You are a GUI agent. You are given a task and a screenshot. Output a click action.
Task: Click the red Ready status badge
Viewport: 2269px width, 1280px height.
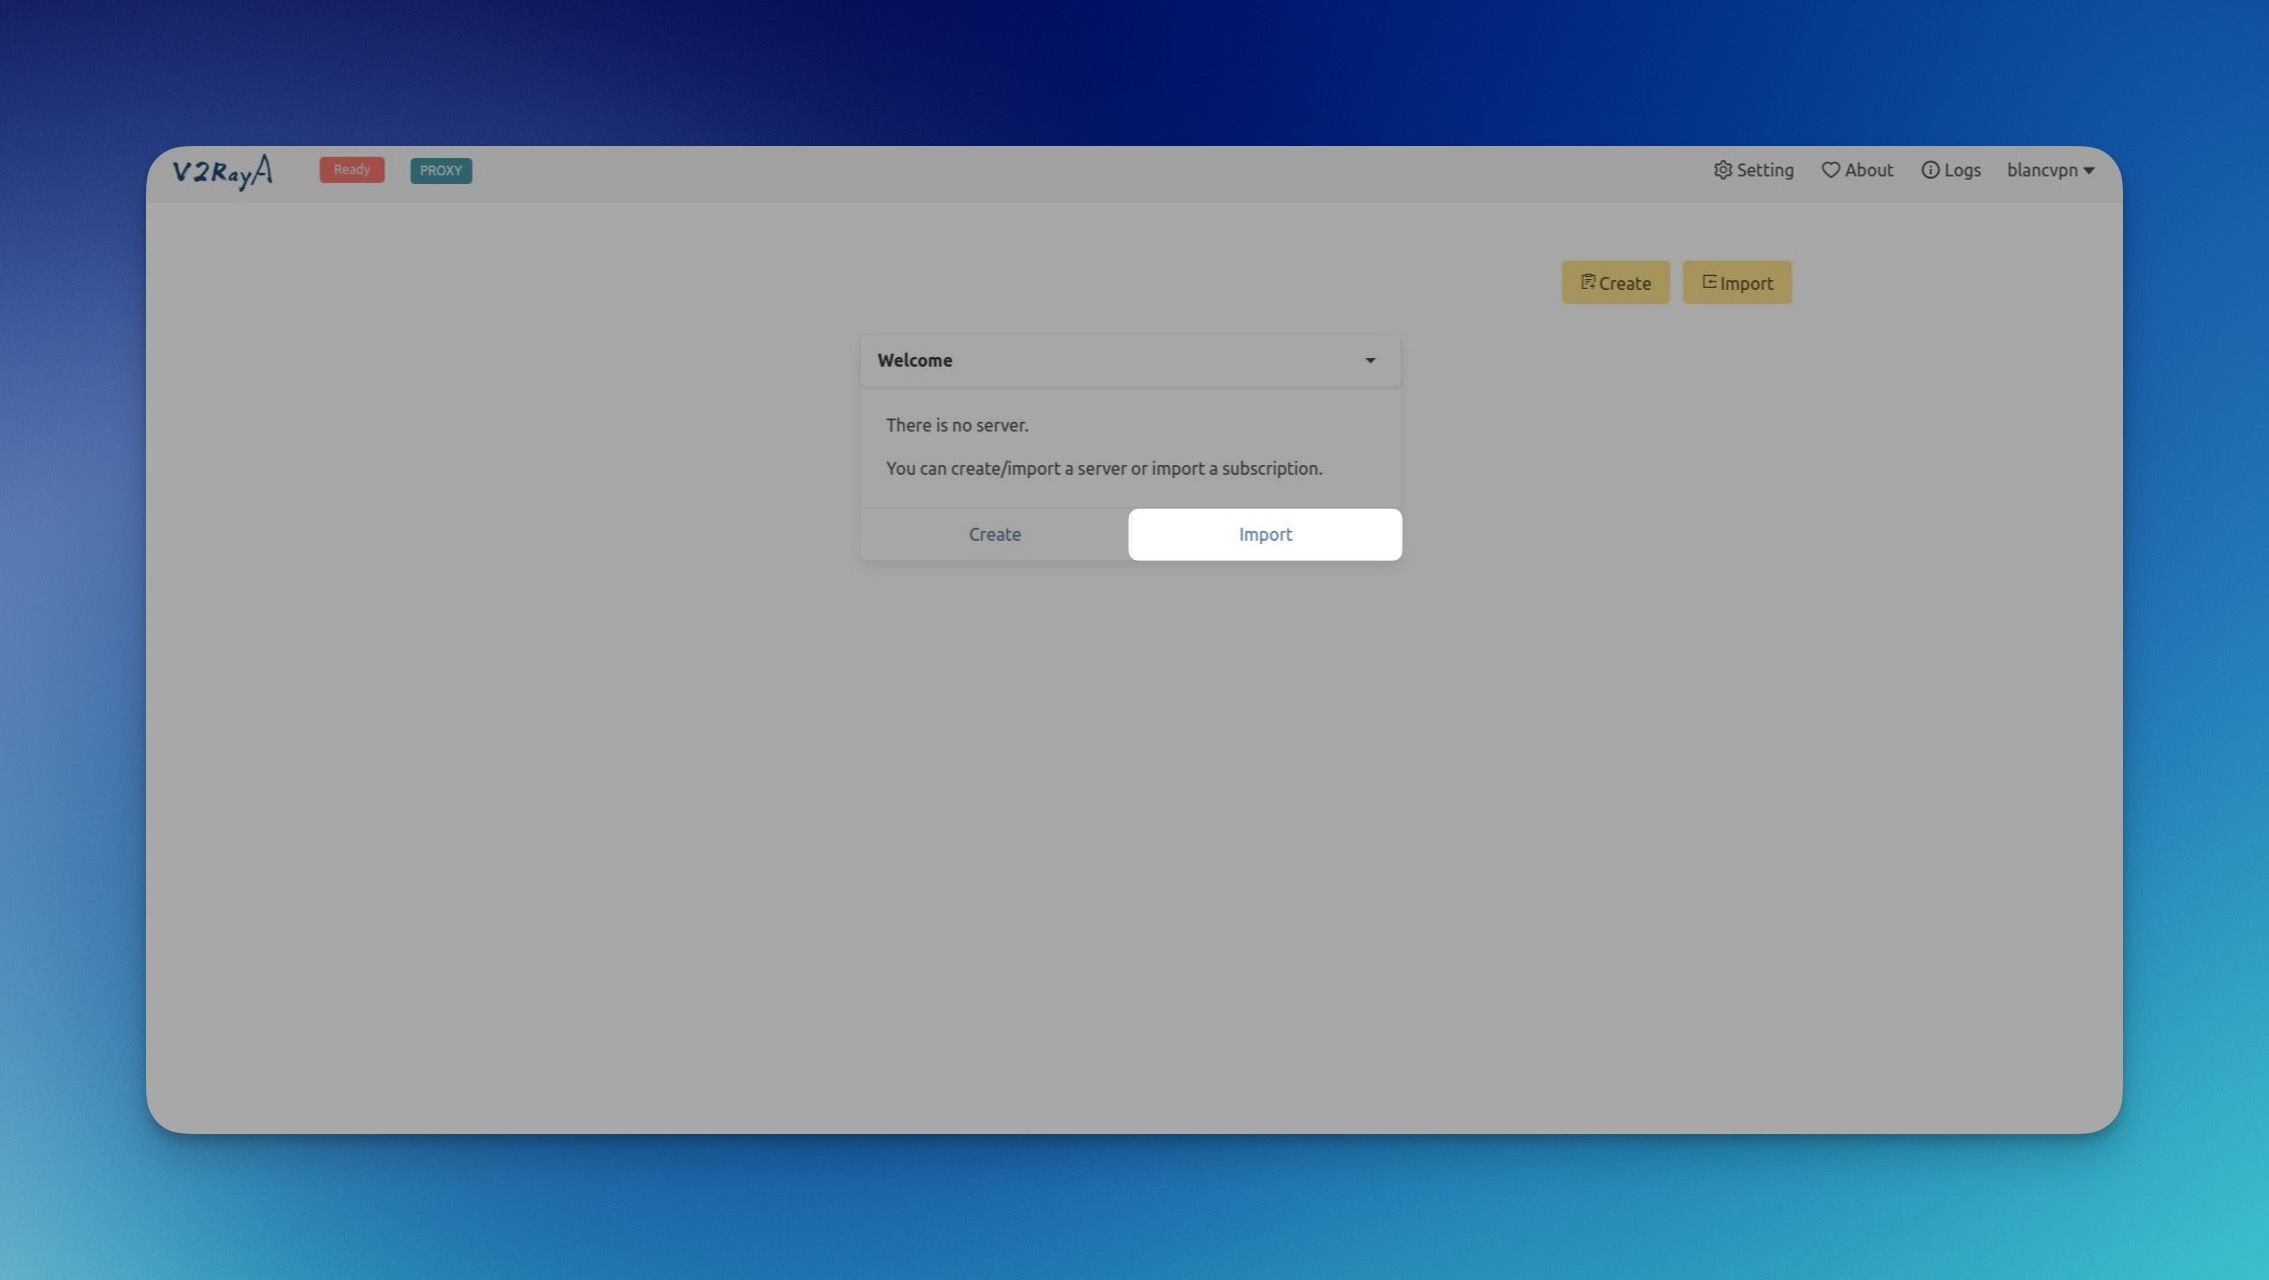coord(351,170)
